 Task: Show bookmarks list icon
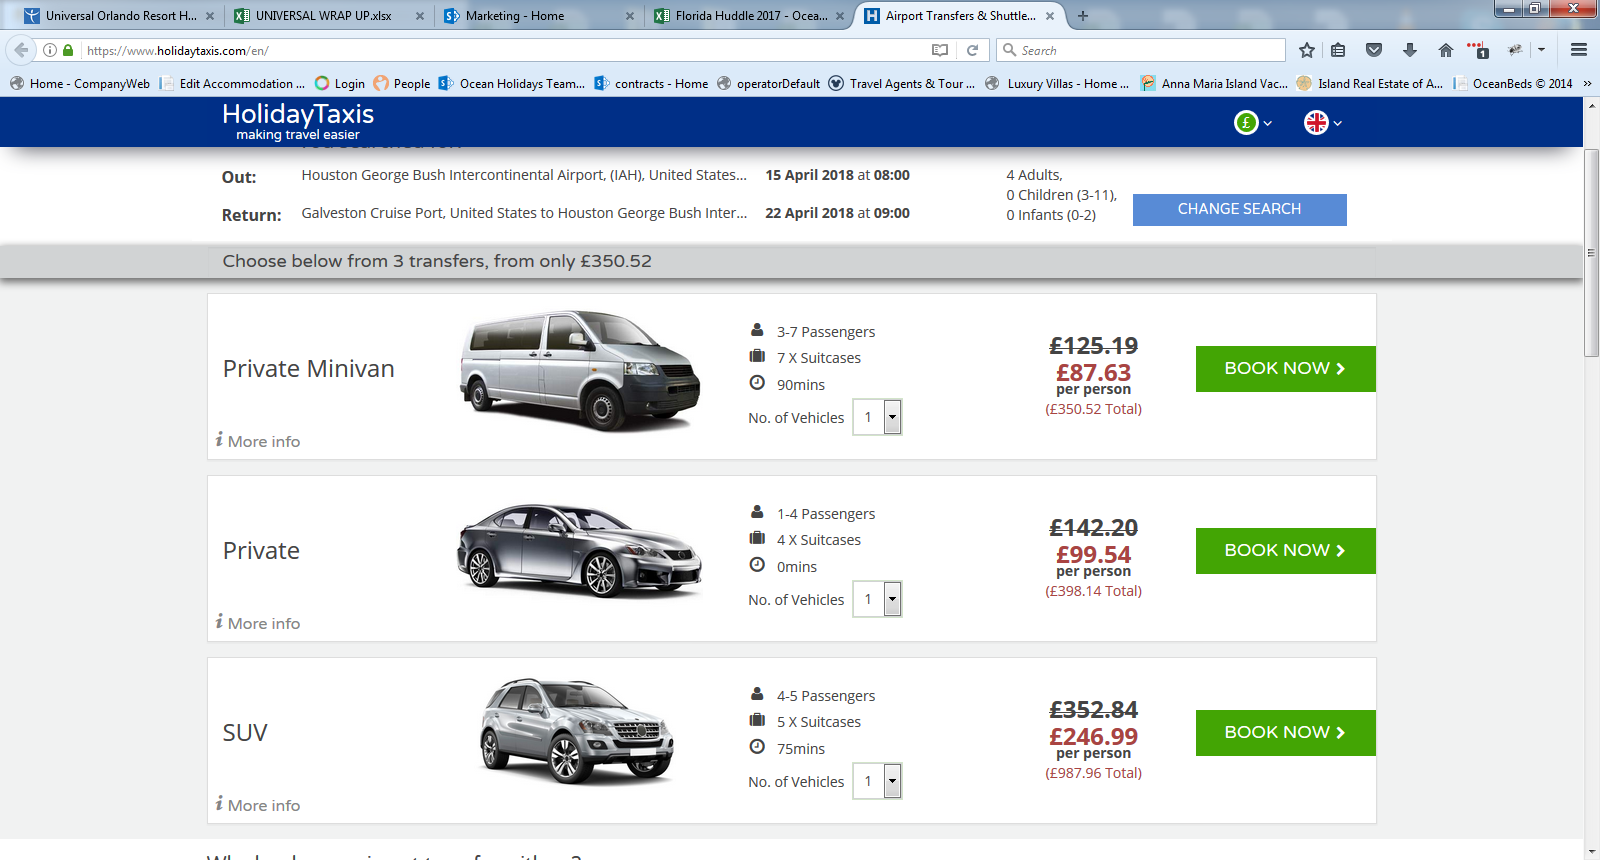[x=1338, y=50]
